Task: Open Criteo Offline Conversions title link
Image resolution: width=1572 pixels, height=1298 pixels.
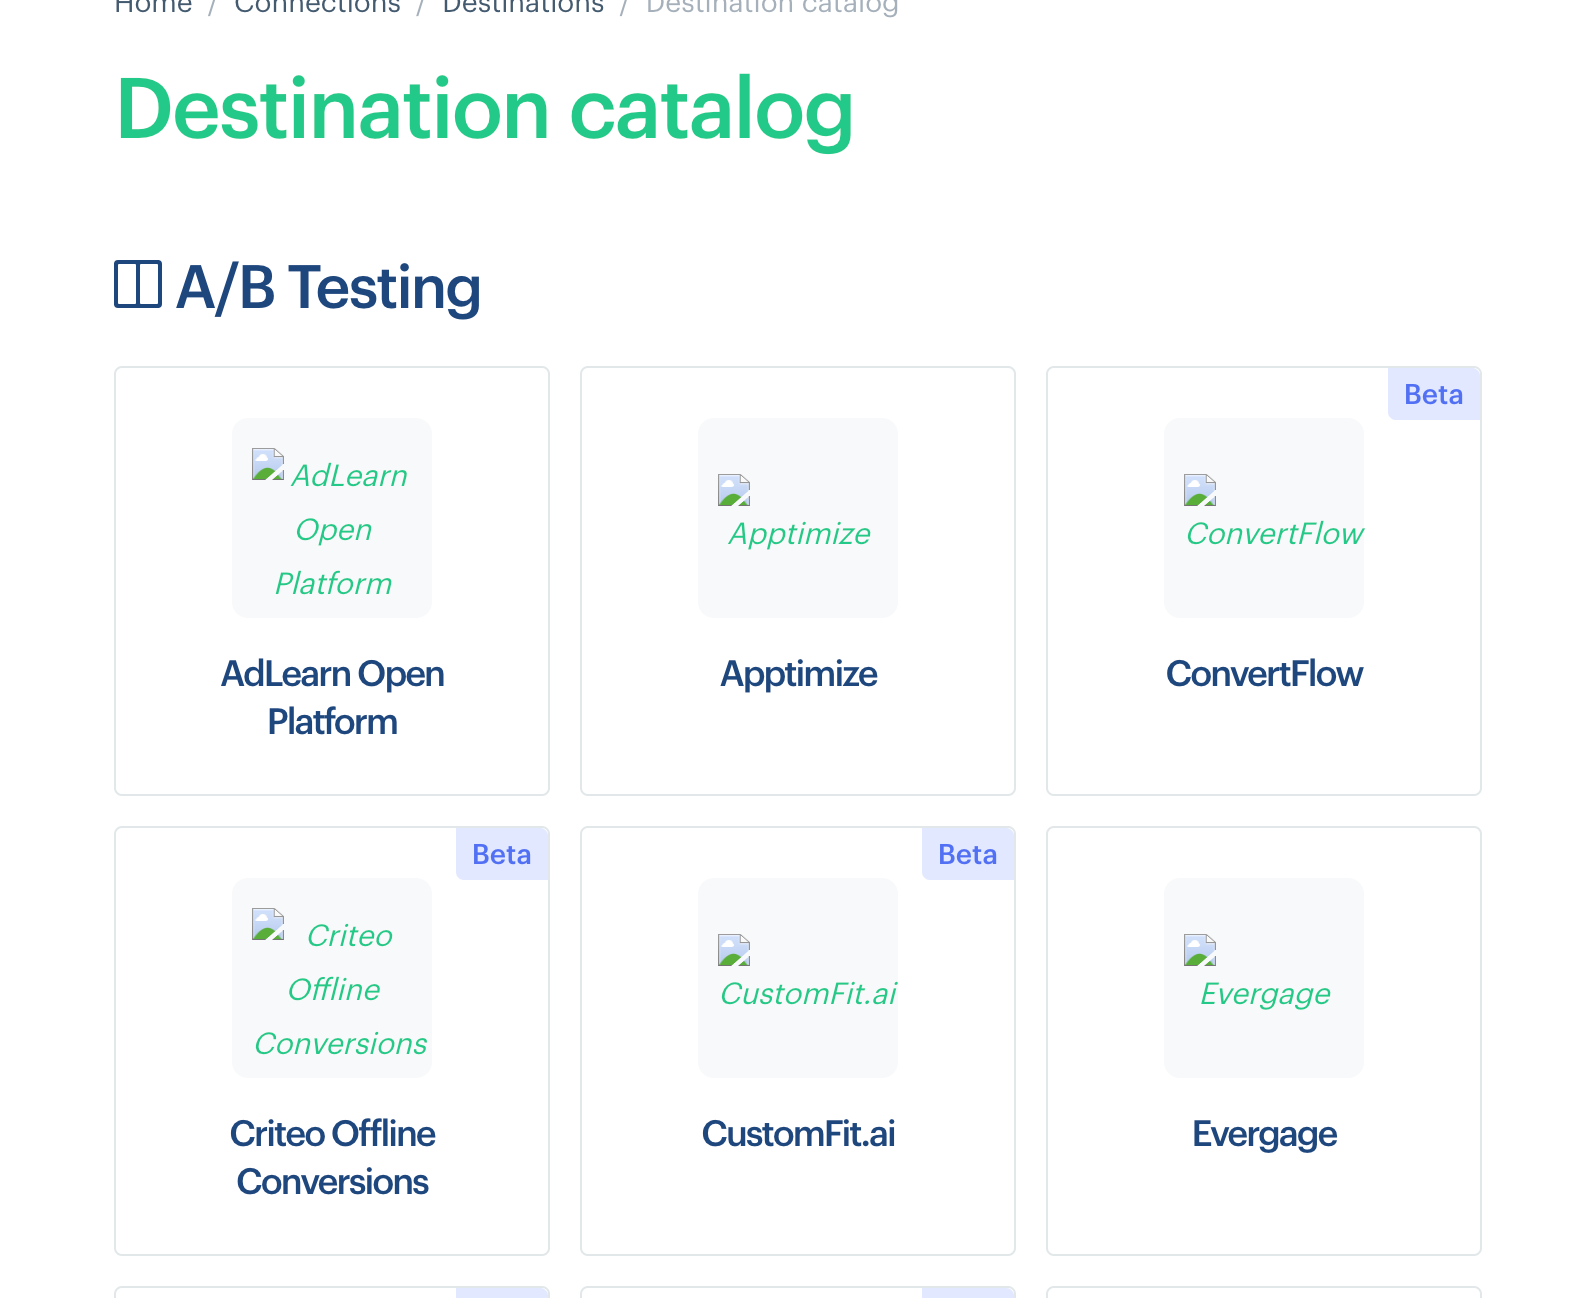Action: 332,1158
